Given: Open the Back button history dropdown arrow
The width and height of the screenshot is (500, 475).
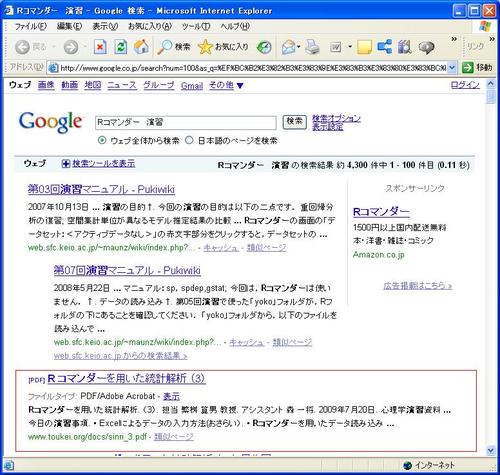Looking at the screenshot, I should click(54, 47).
